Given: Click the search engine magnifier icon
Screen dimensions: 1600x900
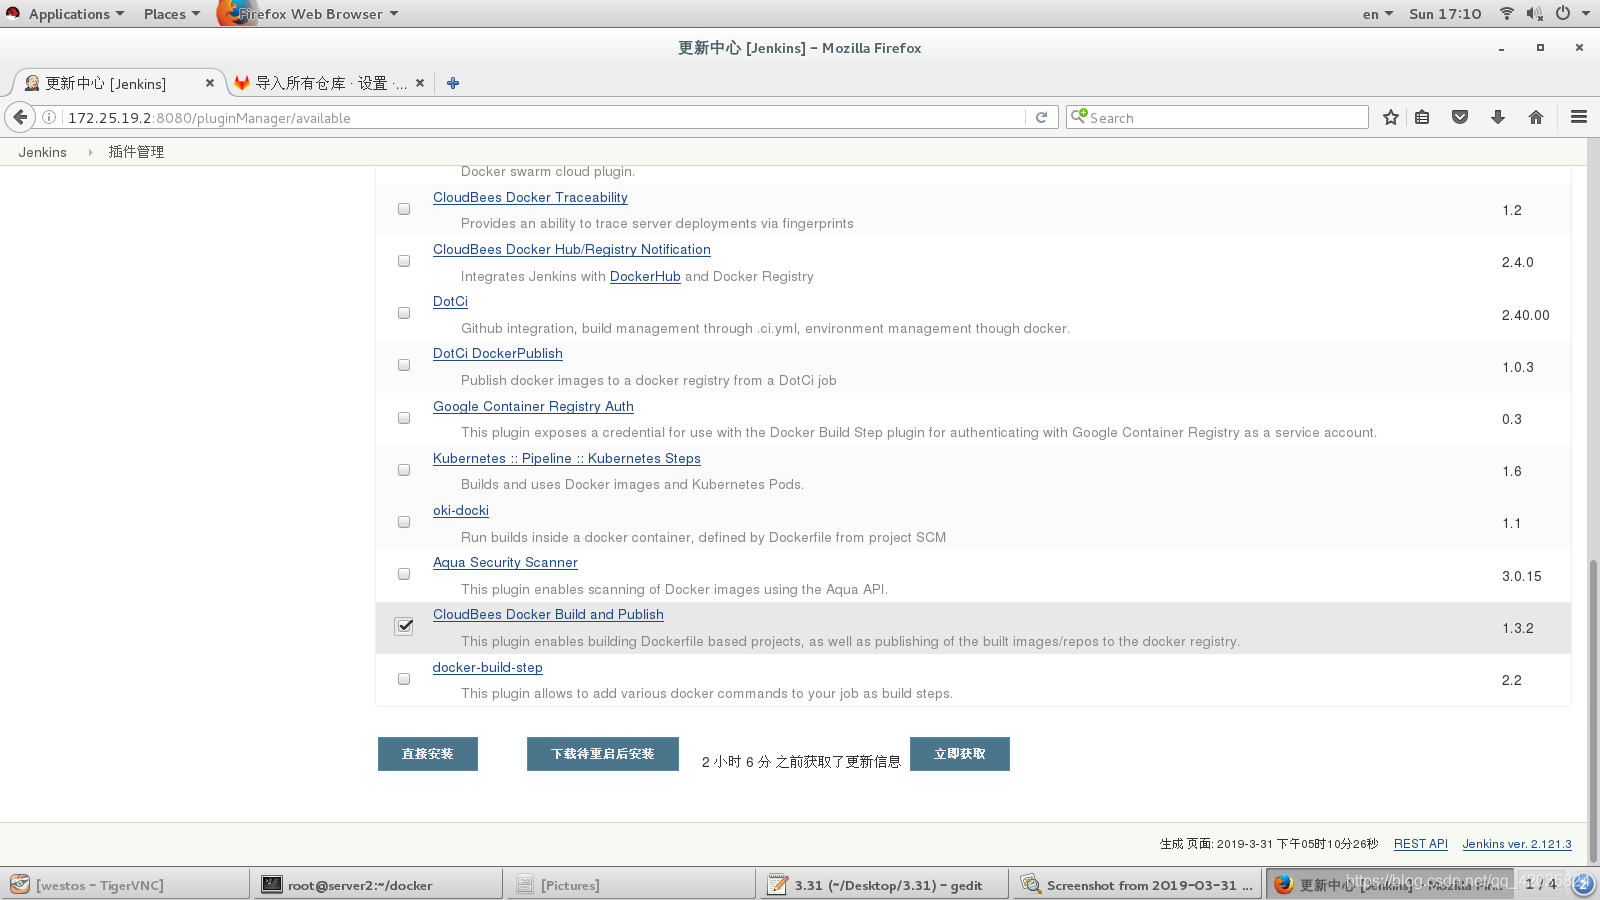Looking at the screenshot, I should (1078, 116).
